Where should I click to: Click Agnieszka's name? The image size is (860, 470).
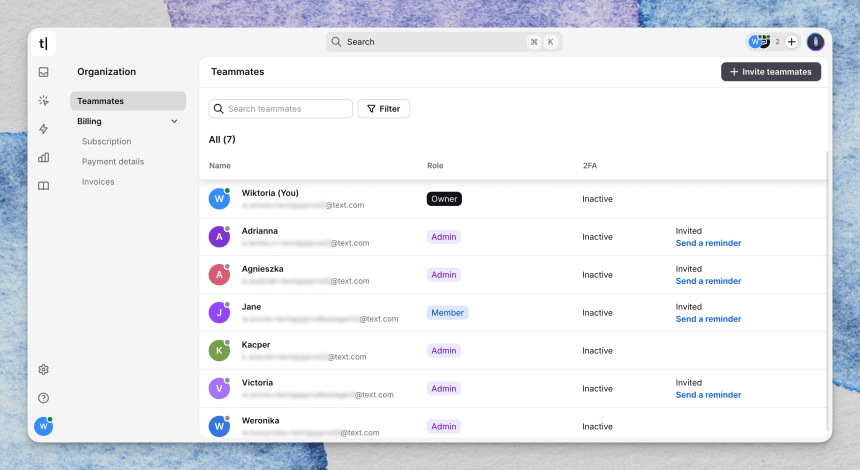[x=263, y=269]
